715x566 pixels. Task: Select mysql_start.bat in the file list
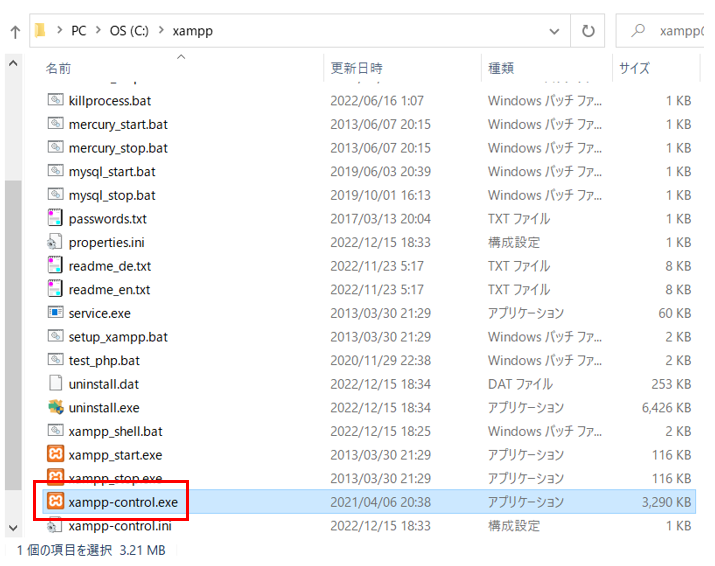(112, 172)
